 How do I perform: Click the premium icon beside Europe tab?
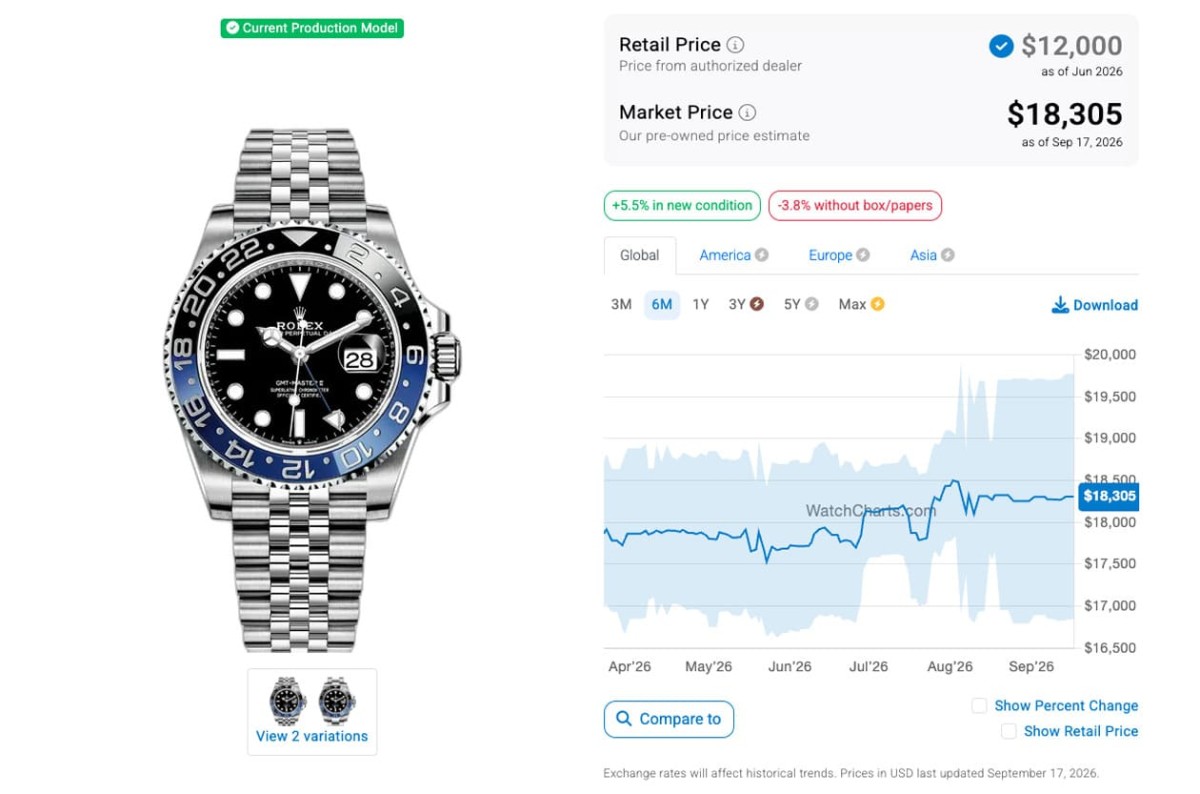tap(863, 255)
